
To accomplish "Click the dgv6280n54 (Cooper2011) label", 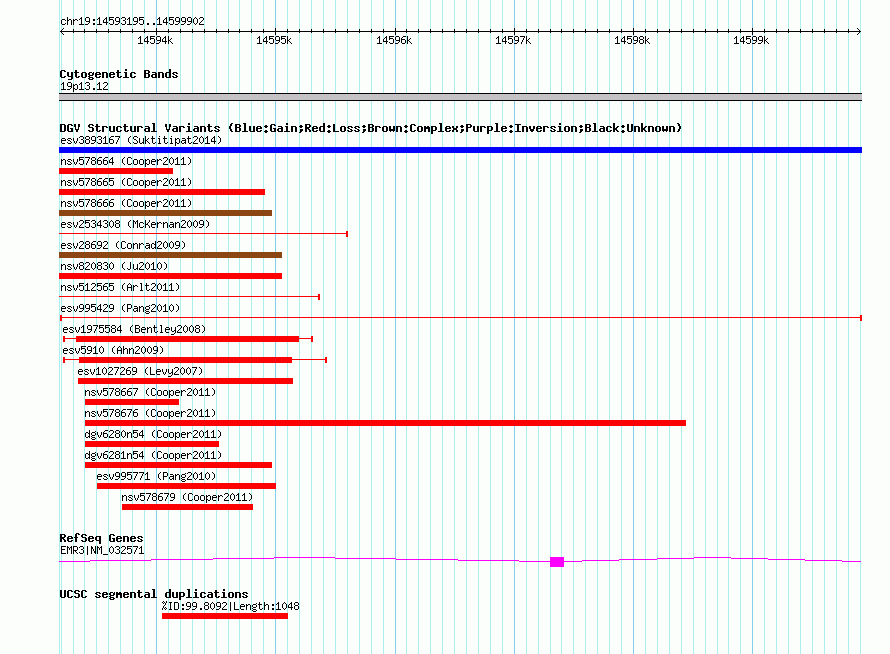I will point(153,434).
